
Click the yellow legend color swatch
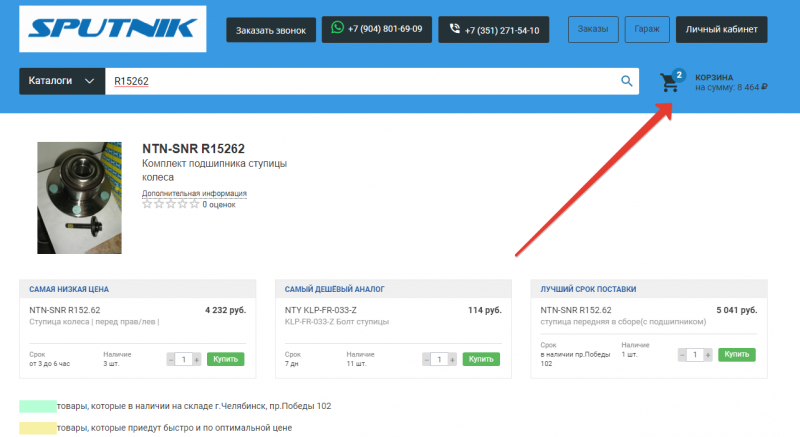tap(38, 428)
